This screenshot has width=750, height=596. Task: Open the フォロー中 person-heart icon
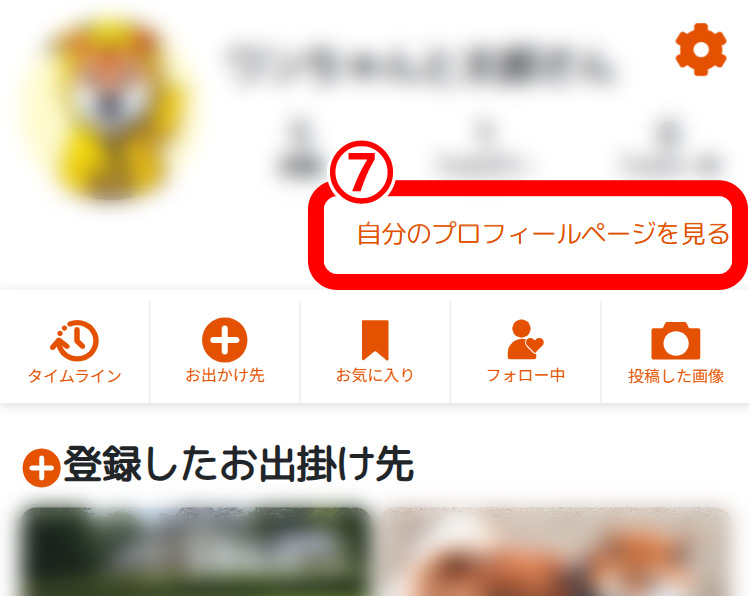525,340
